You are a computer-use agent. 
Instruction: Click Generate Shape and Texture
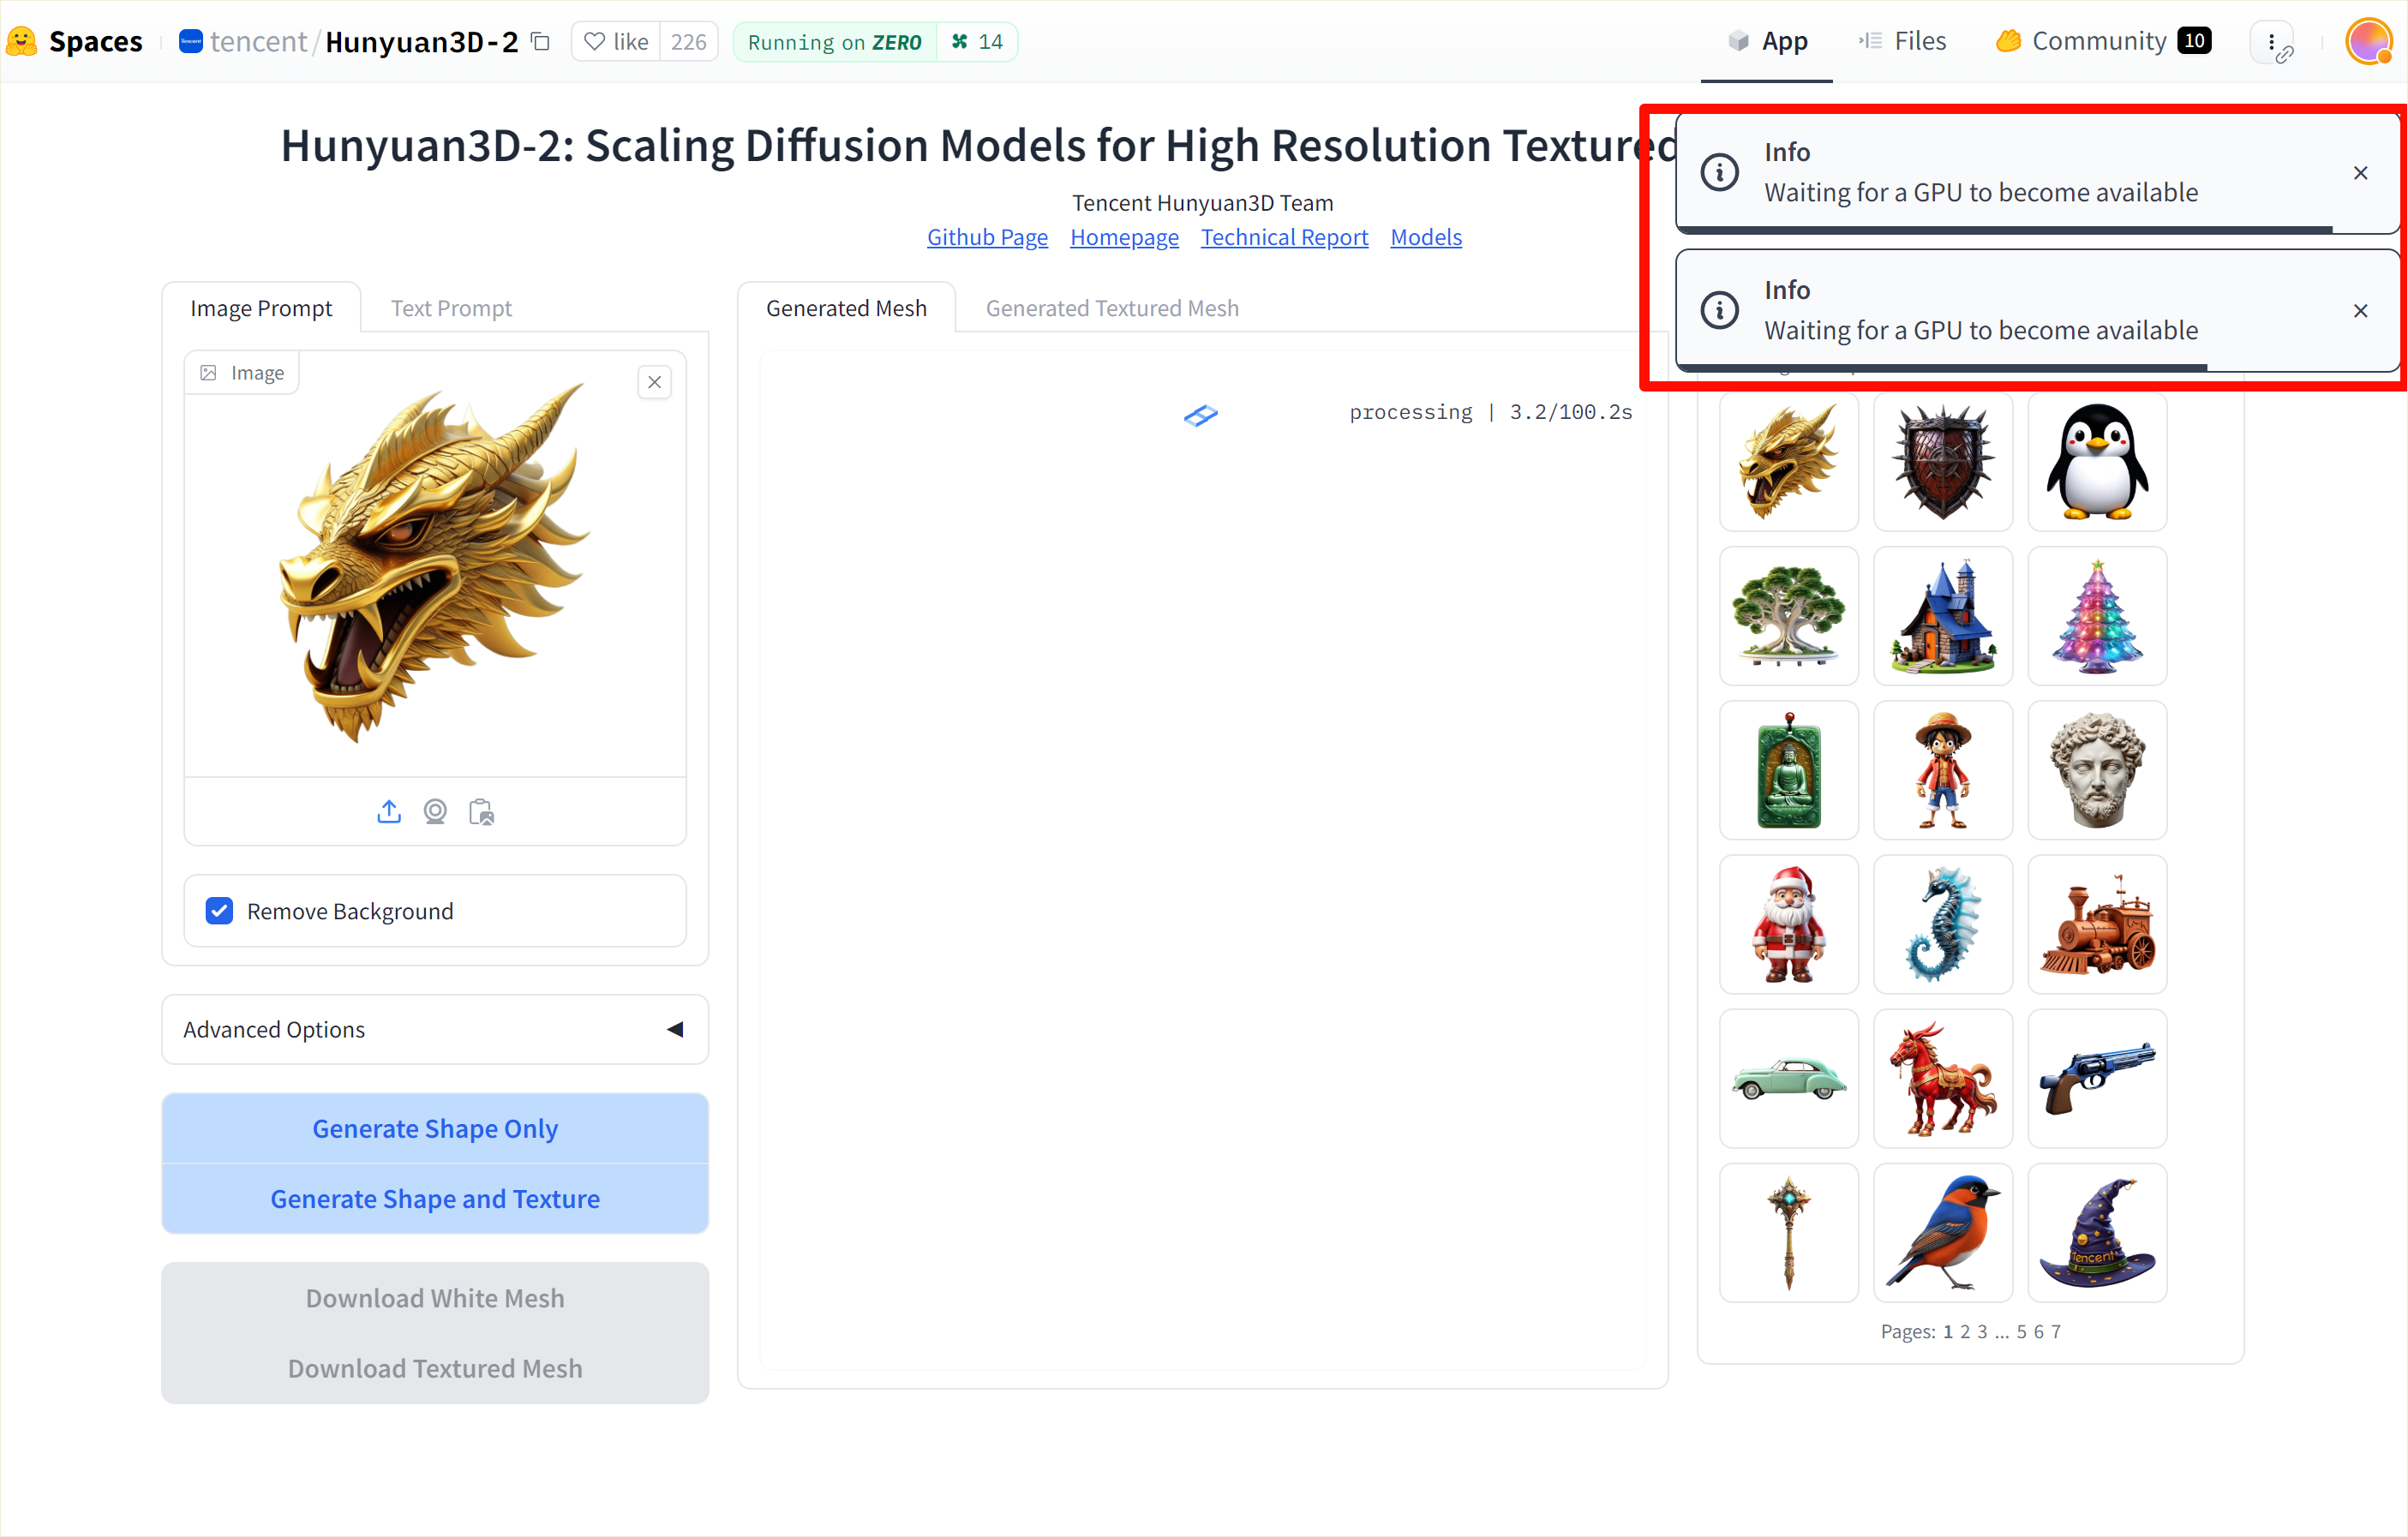[x=435, y=1198]
